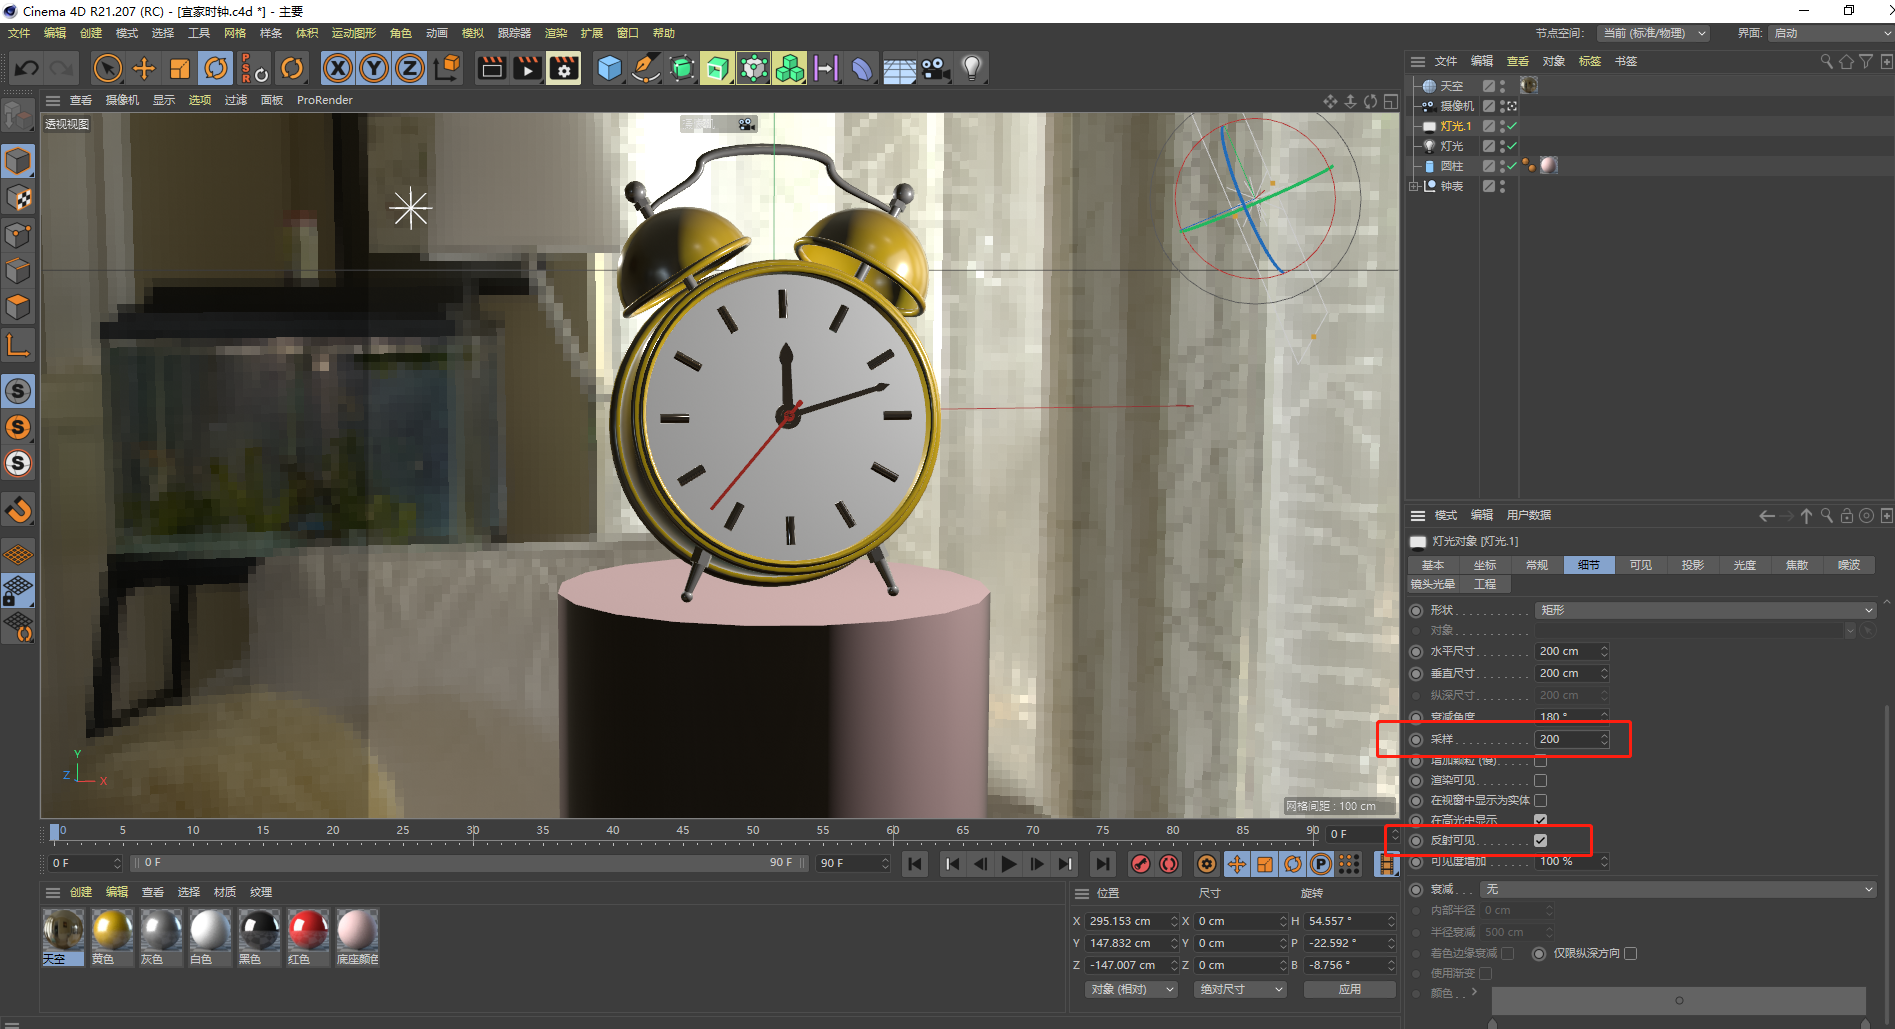Screen dimensions: 1895x1029
Task: Toggle 仅限纵深方向 checkbox
Action: tap(1630, 953)
